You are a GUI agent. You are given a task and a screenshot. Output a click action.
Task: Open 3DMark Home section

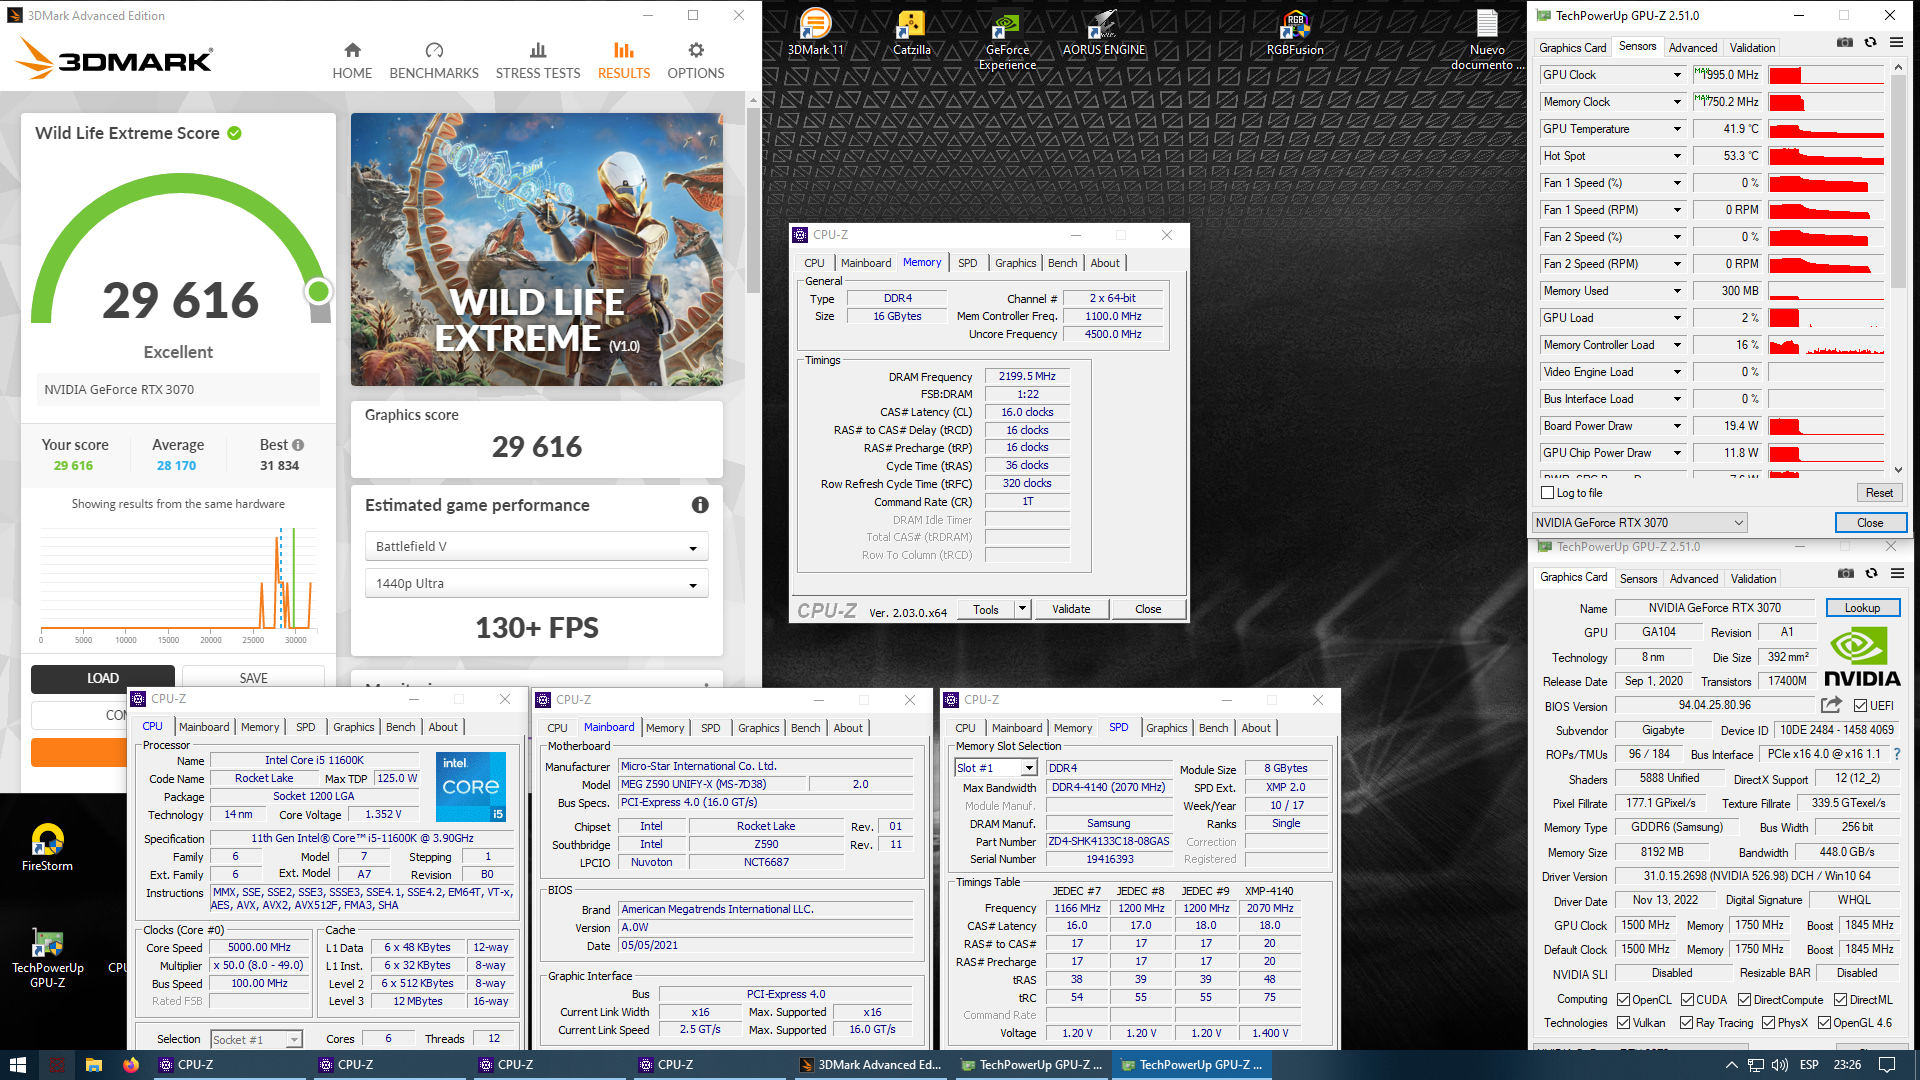point(352,61)
